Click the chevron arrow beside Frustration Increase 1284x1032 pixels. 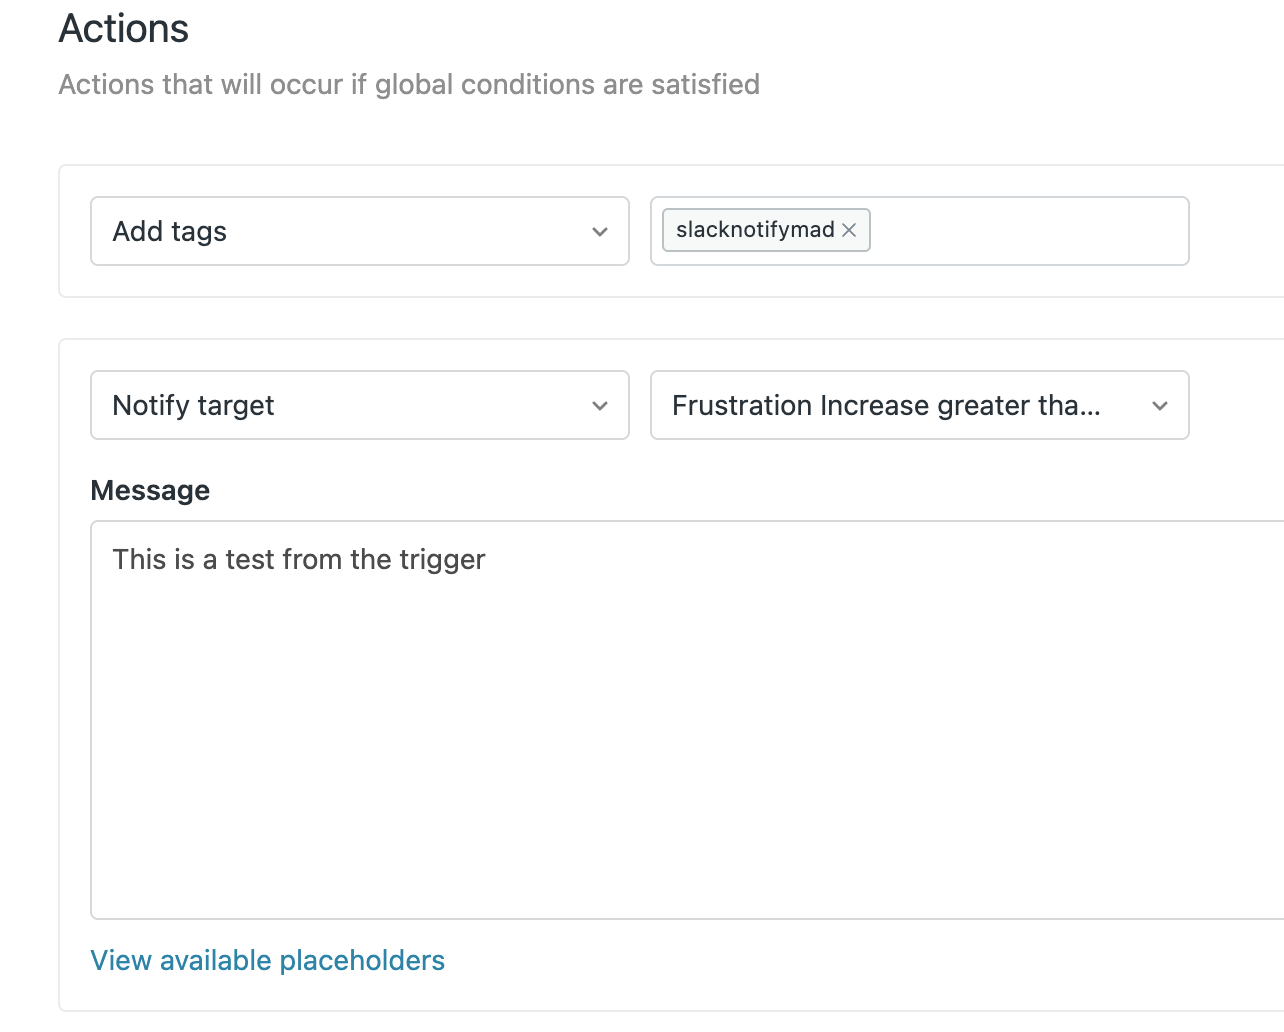(x=1160, y=406)
